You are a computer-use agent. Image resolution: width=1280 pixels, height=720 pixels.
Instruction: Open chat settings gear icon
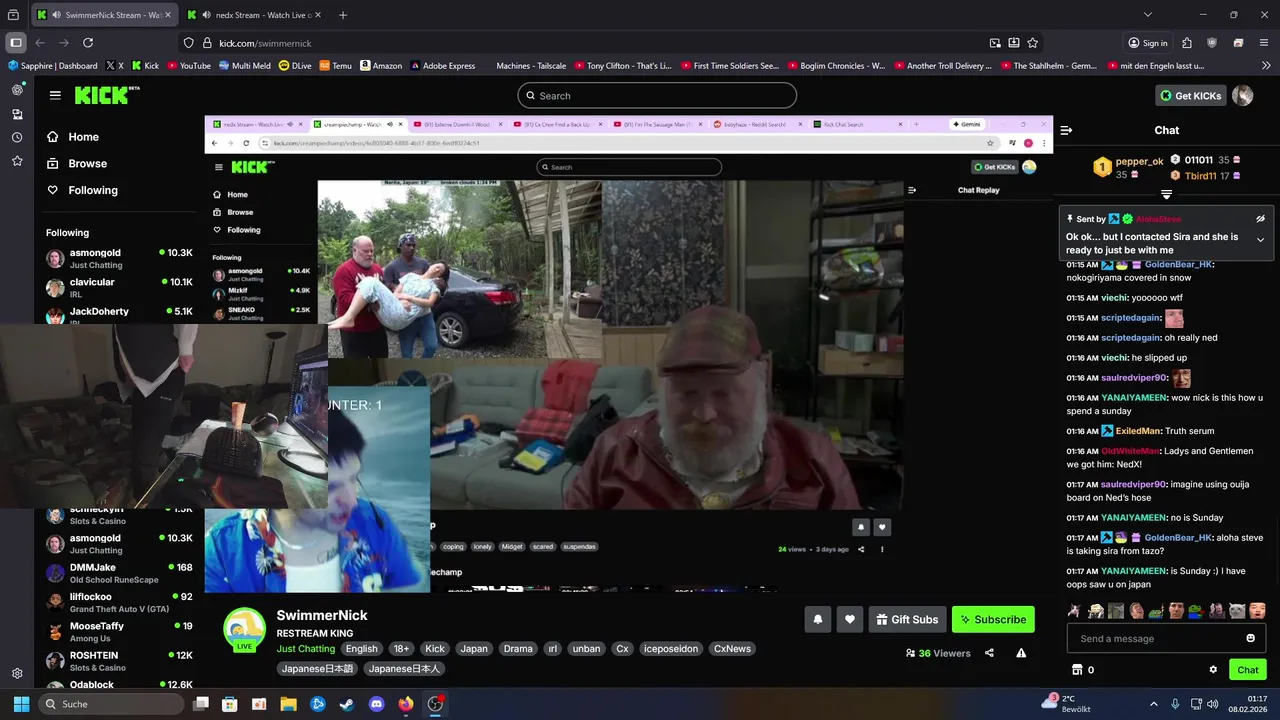click(1213, 670)
